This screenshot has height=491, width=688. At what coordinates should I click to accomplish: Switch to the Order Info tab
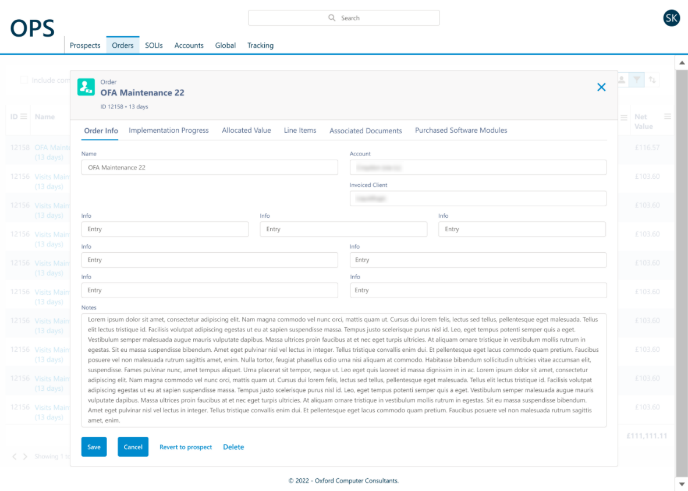pyautogui.click(x=101, y=131)
